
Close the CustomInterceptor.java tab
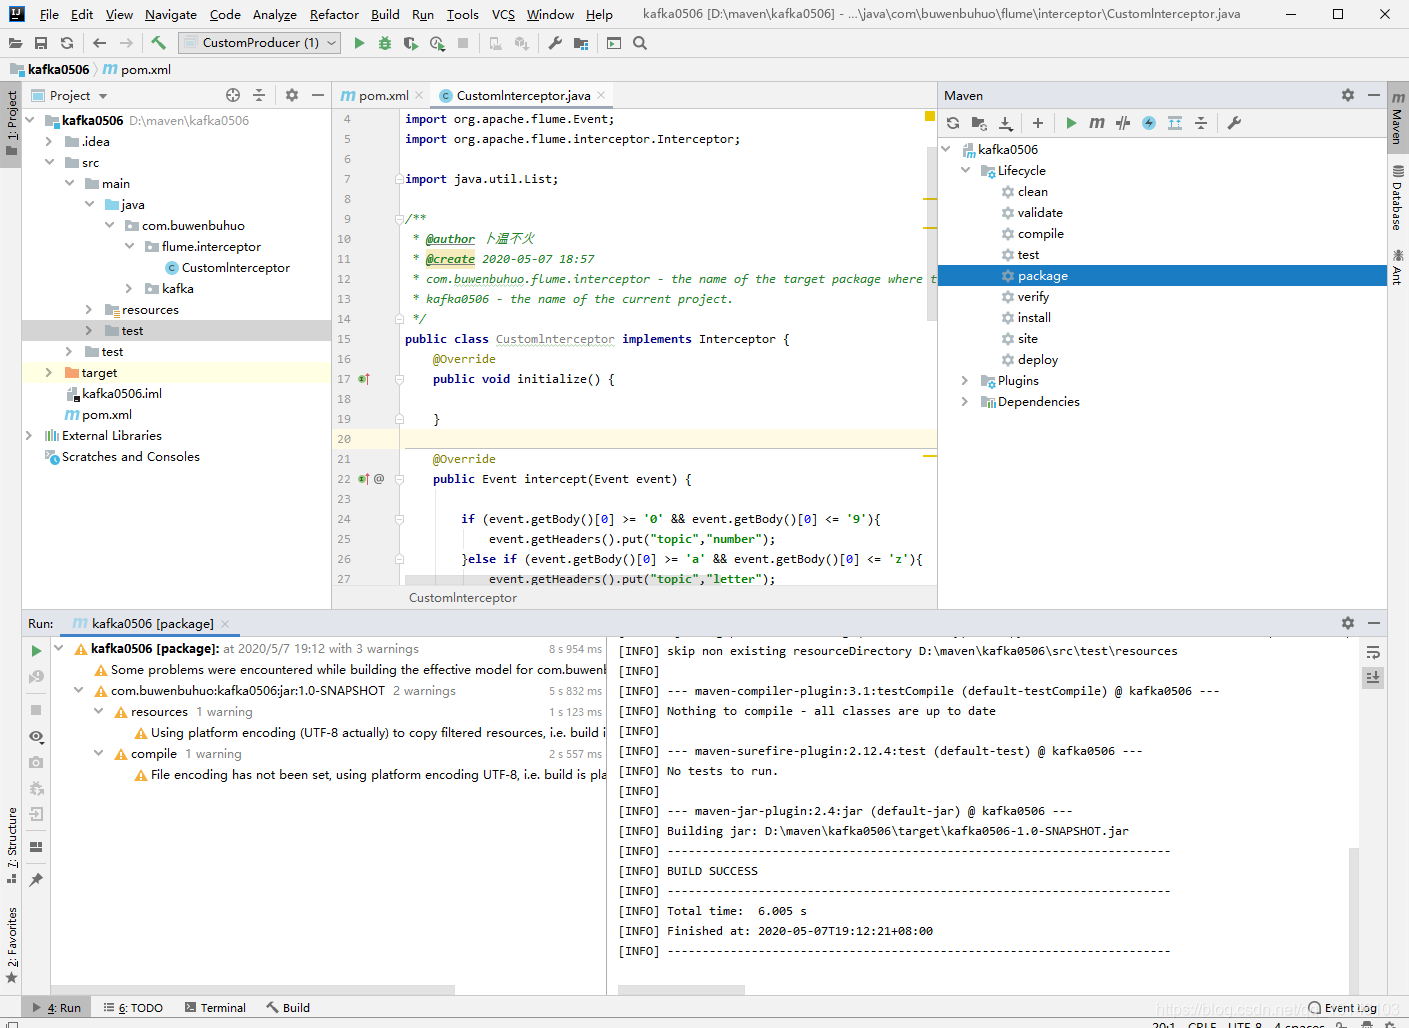coord(601,95)
